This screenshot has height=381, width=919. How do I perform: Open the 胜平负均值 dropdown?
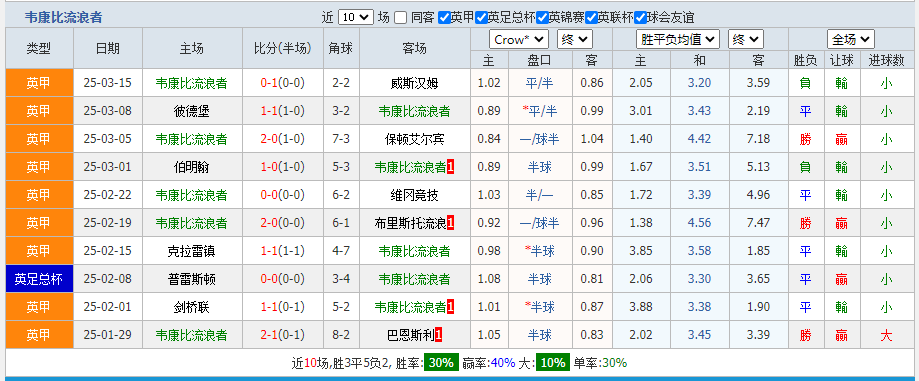pos(678,40)
